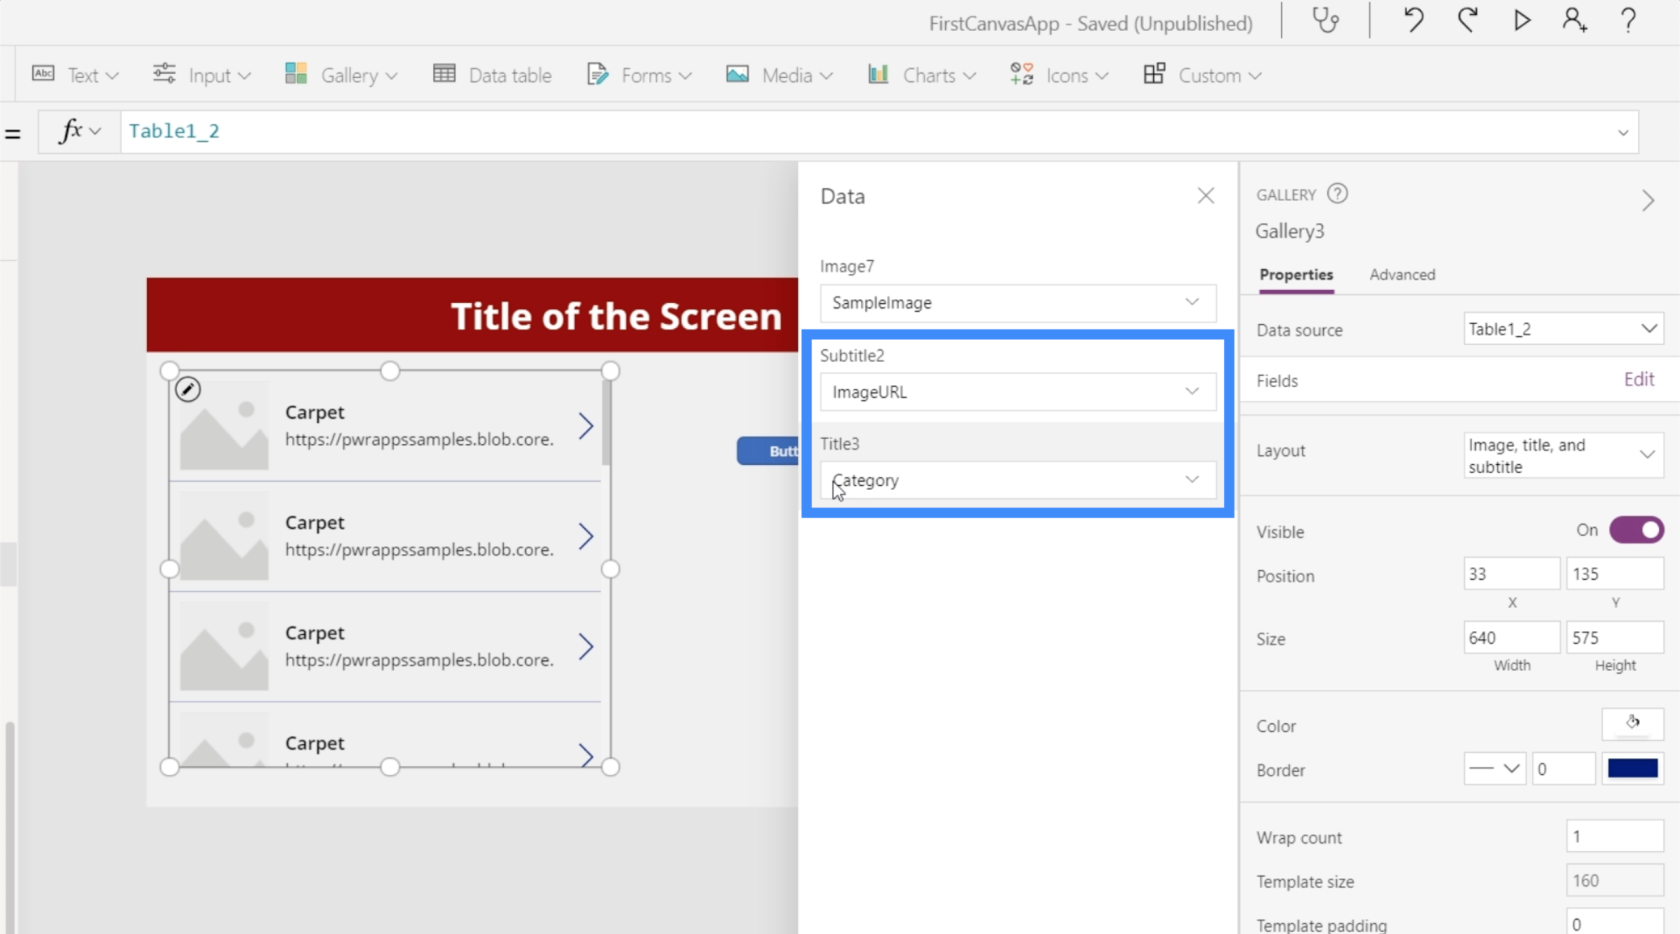The width and height of the screenshot is (1680, 934).
Task: Open the Border style dropdown
Action: pos(1494,769)
